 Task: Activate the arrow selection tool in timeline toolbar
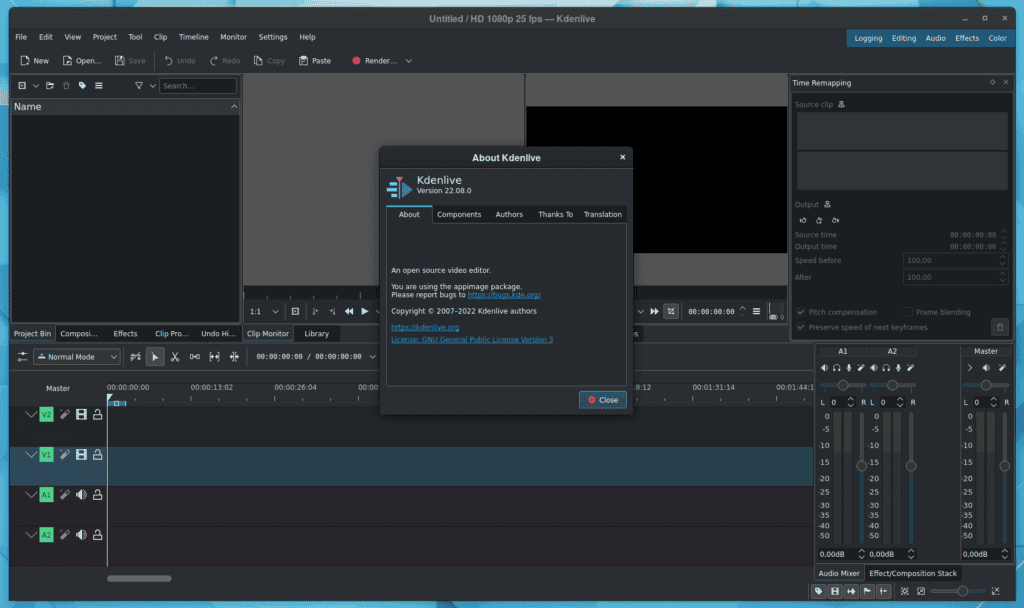(x=155, y=357)
